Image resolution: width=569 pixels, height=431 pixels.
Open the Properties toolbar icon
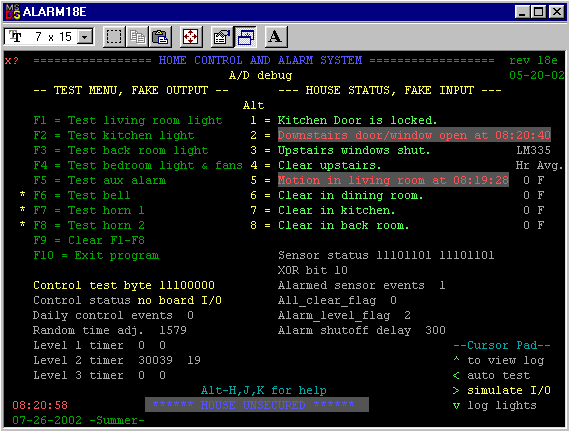pyautogui.click(x=222, y=37)
